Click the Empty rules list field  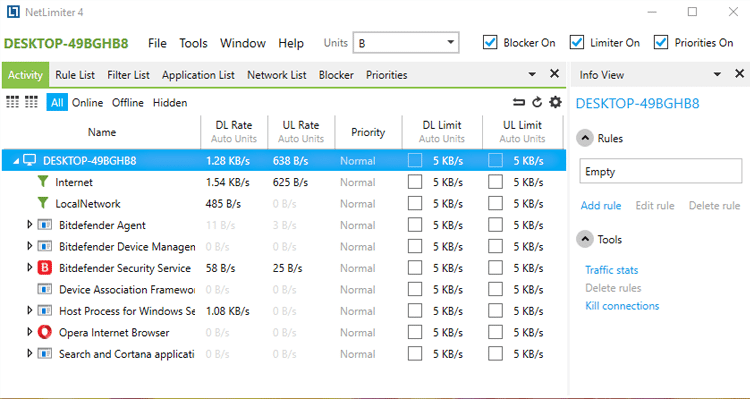pos(661,171)
